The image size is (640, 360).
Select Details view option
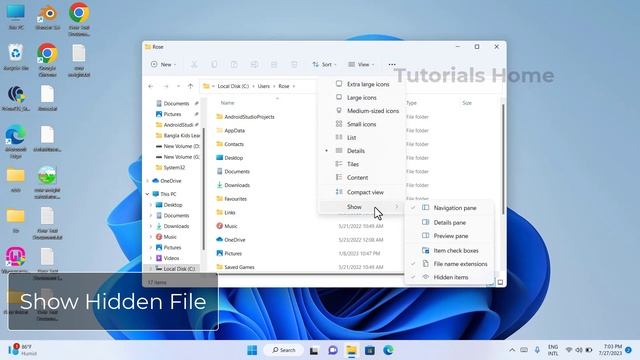point(362,151)
